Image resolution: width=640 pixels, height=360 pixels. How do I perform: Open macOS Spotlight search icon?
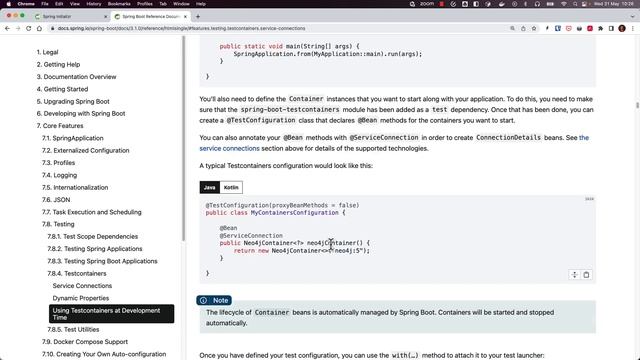pyautogui.click(x=575, y=4)
